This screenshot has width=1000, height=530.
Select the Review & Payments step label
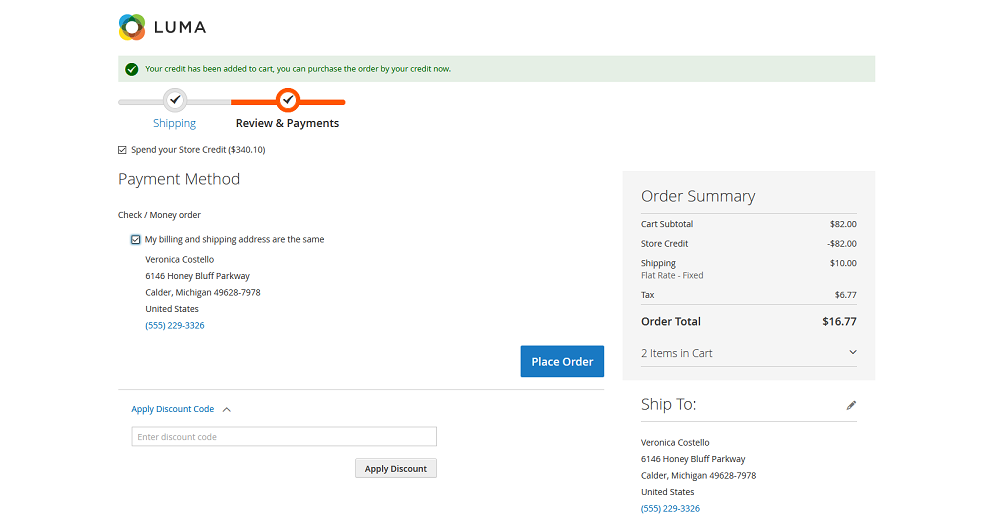click(287, 124)
